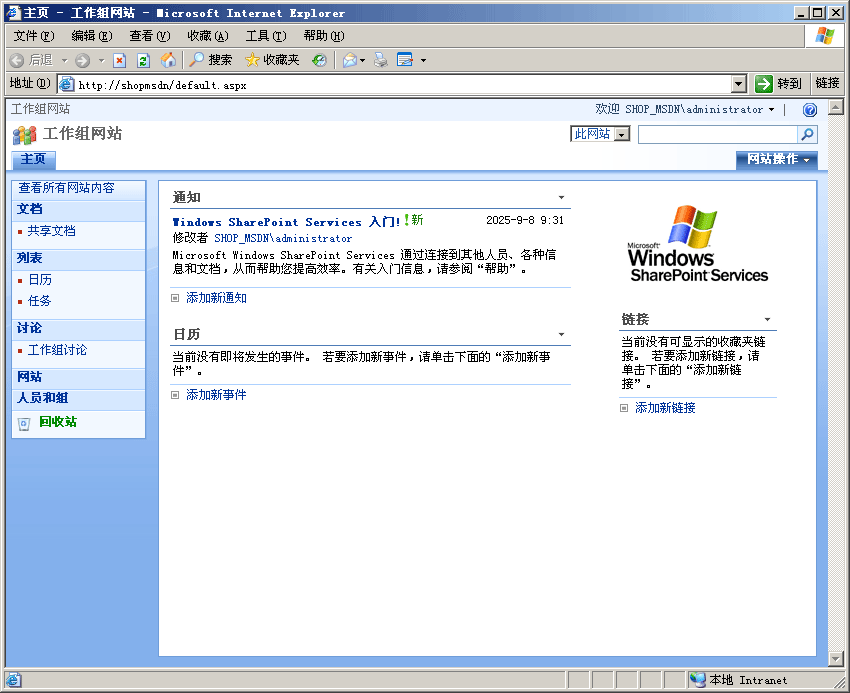
Task: Click the team site people logo icon
Action: (x=24, y=135)
